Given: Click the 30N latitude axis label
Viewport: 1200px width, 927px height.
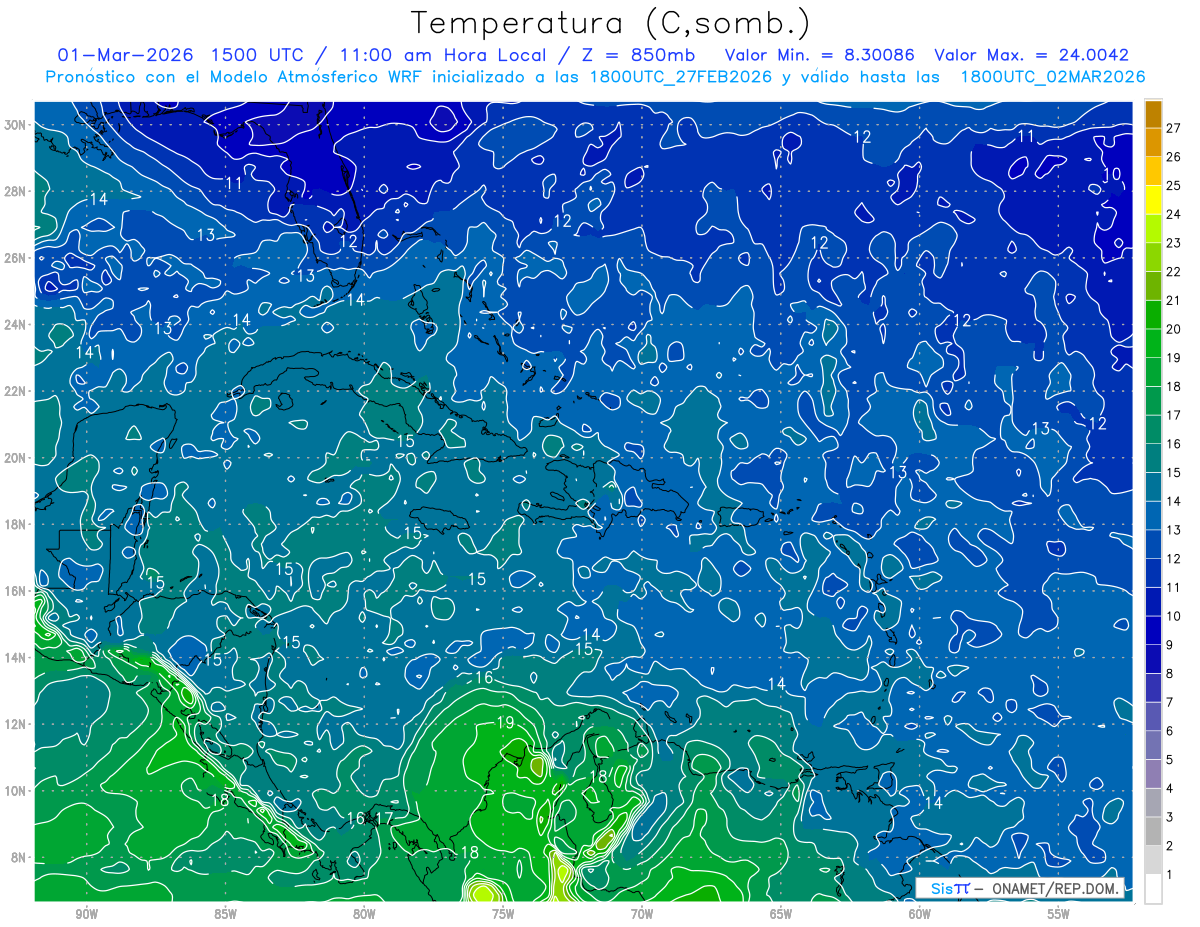Looking at the screenshot, I should tap(16, 124).
